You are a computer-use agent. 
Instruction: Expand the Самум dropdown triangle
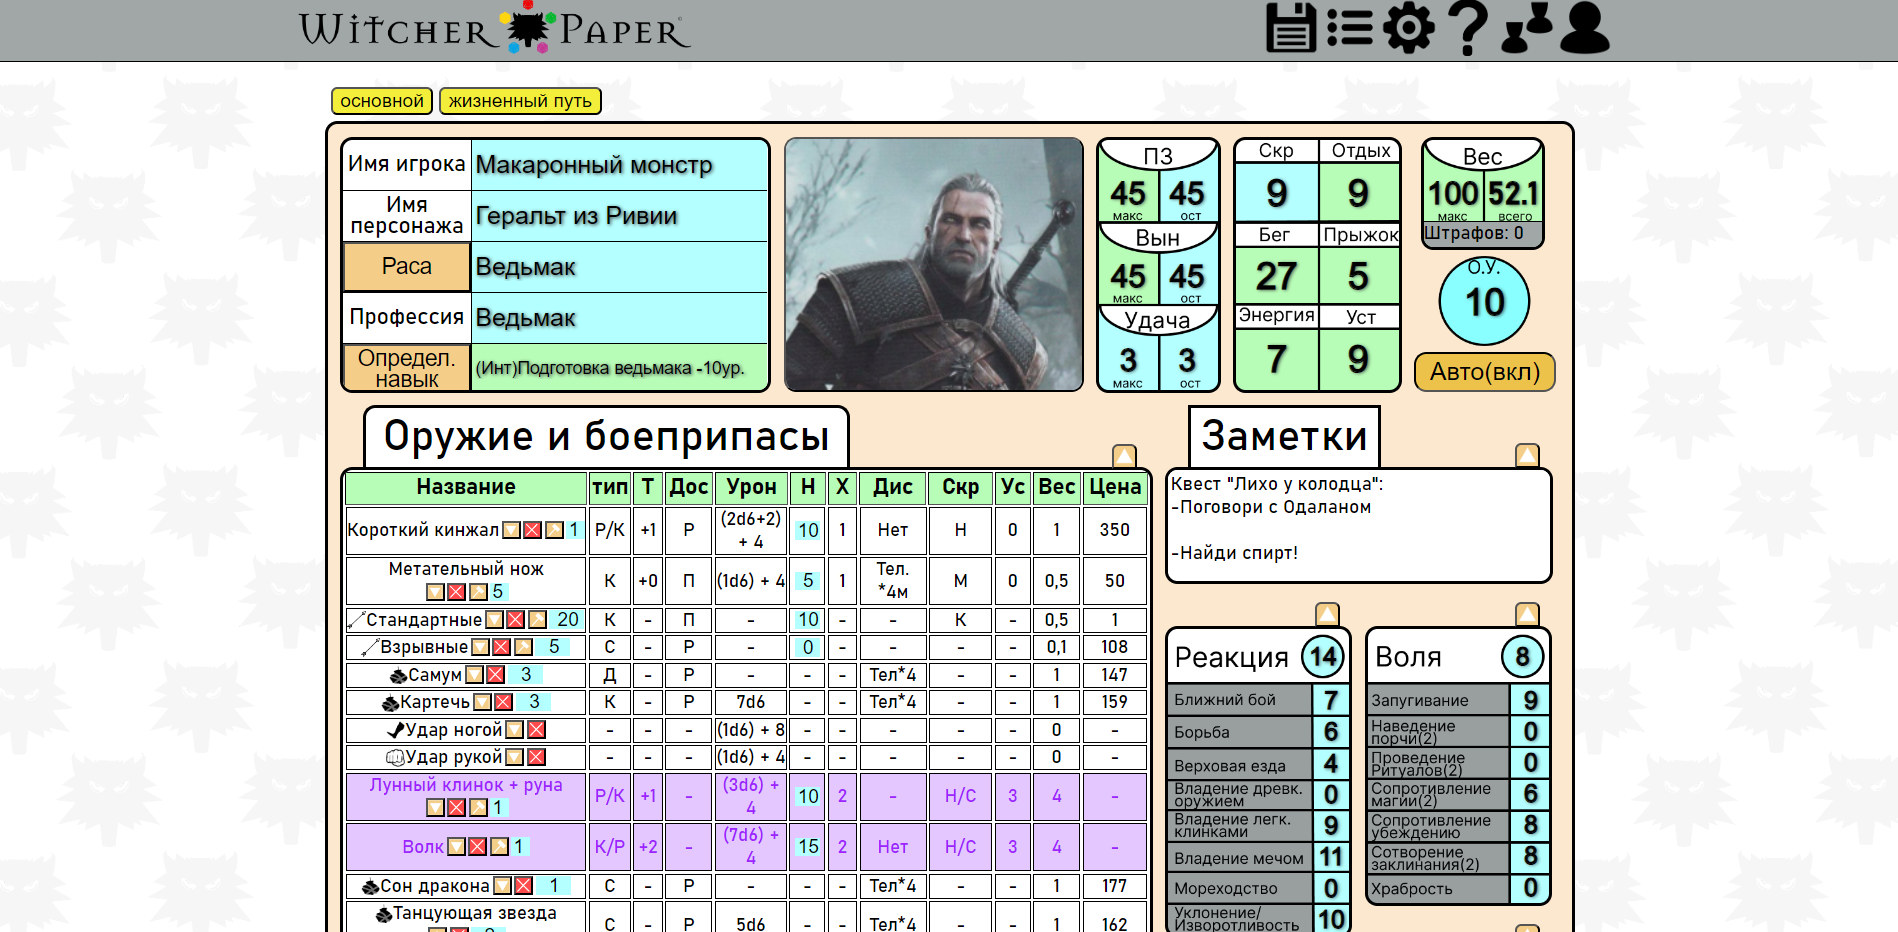475,675
